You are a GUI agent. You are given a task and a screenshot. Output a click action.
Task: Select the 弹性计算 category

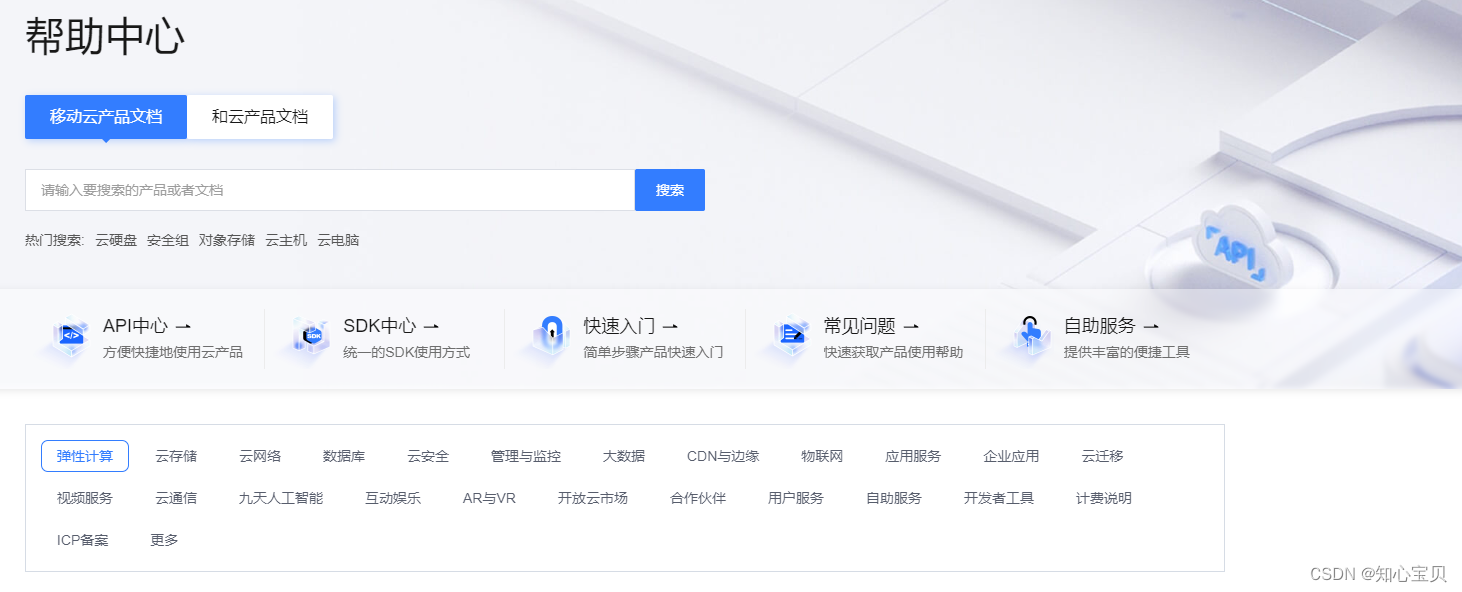pyautogui.click(x=85, y=456)
